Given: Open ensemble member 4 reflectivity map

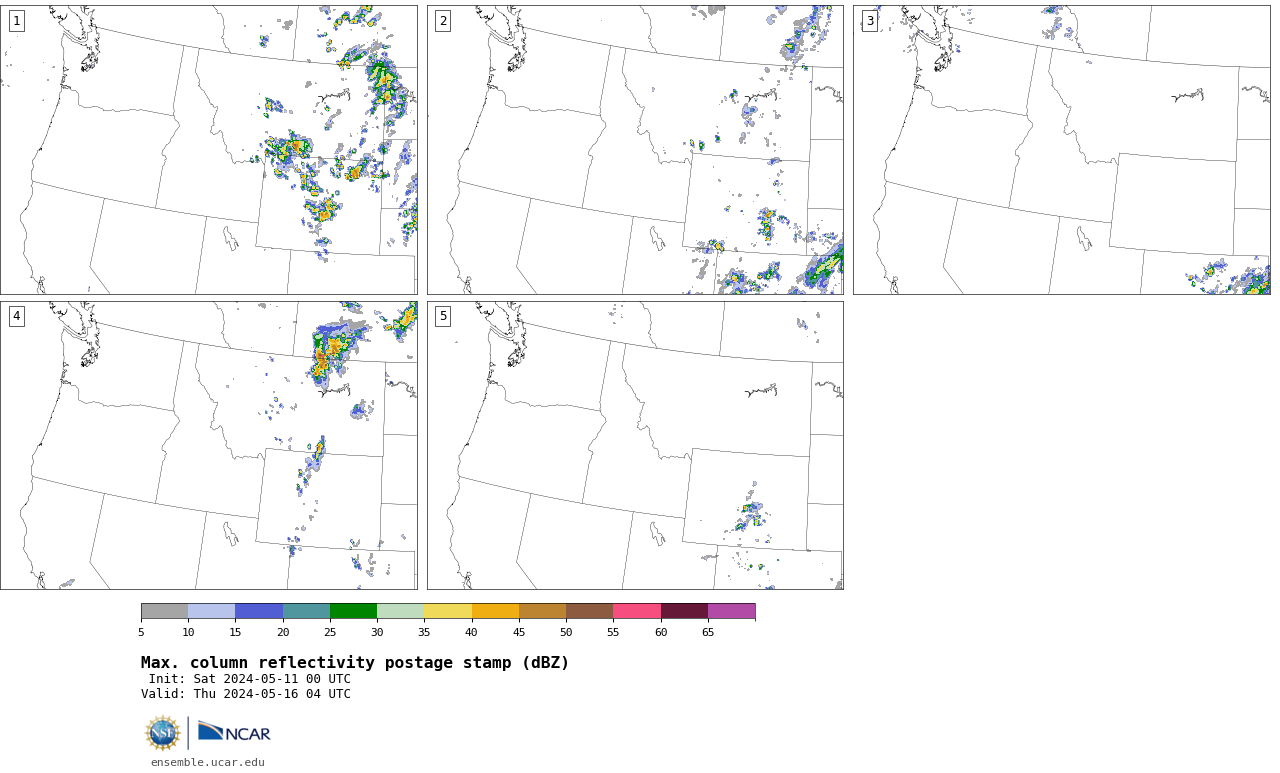Looking at the screenshot, I should pos(209,445).
